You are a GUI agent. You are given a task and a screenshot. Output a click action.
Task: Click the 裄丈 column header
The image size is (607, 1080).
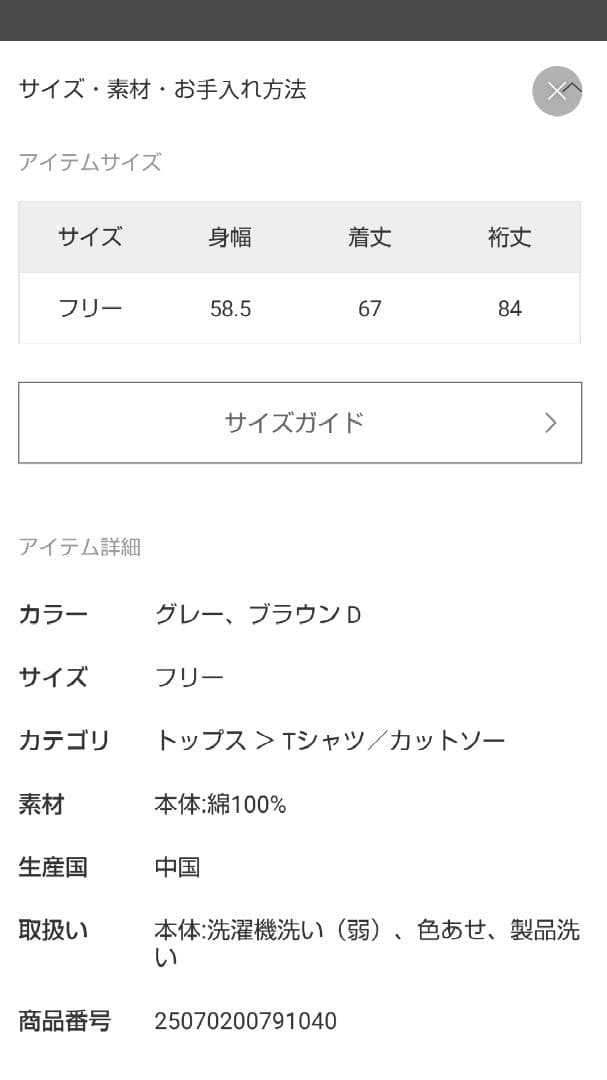tap(509, 238)
